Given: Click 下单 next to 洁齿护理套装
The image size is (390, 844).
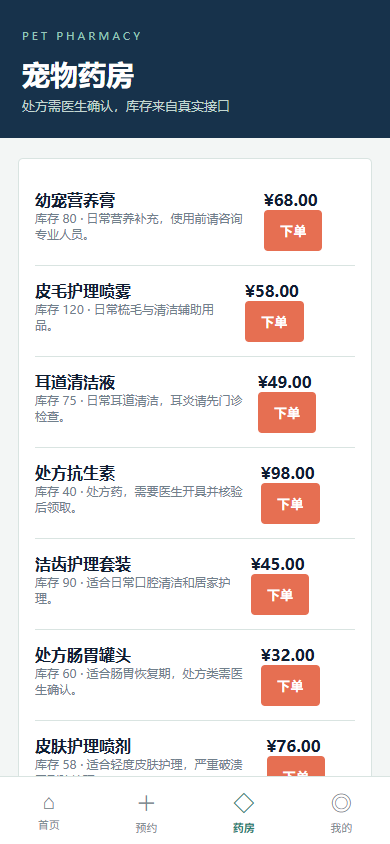Looking at the screenshot, I should tap(280, 594).
